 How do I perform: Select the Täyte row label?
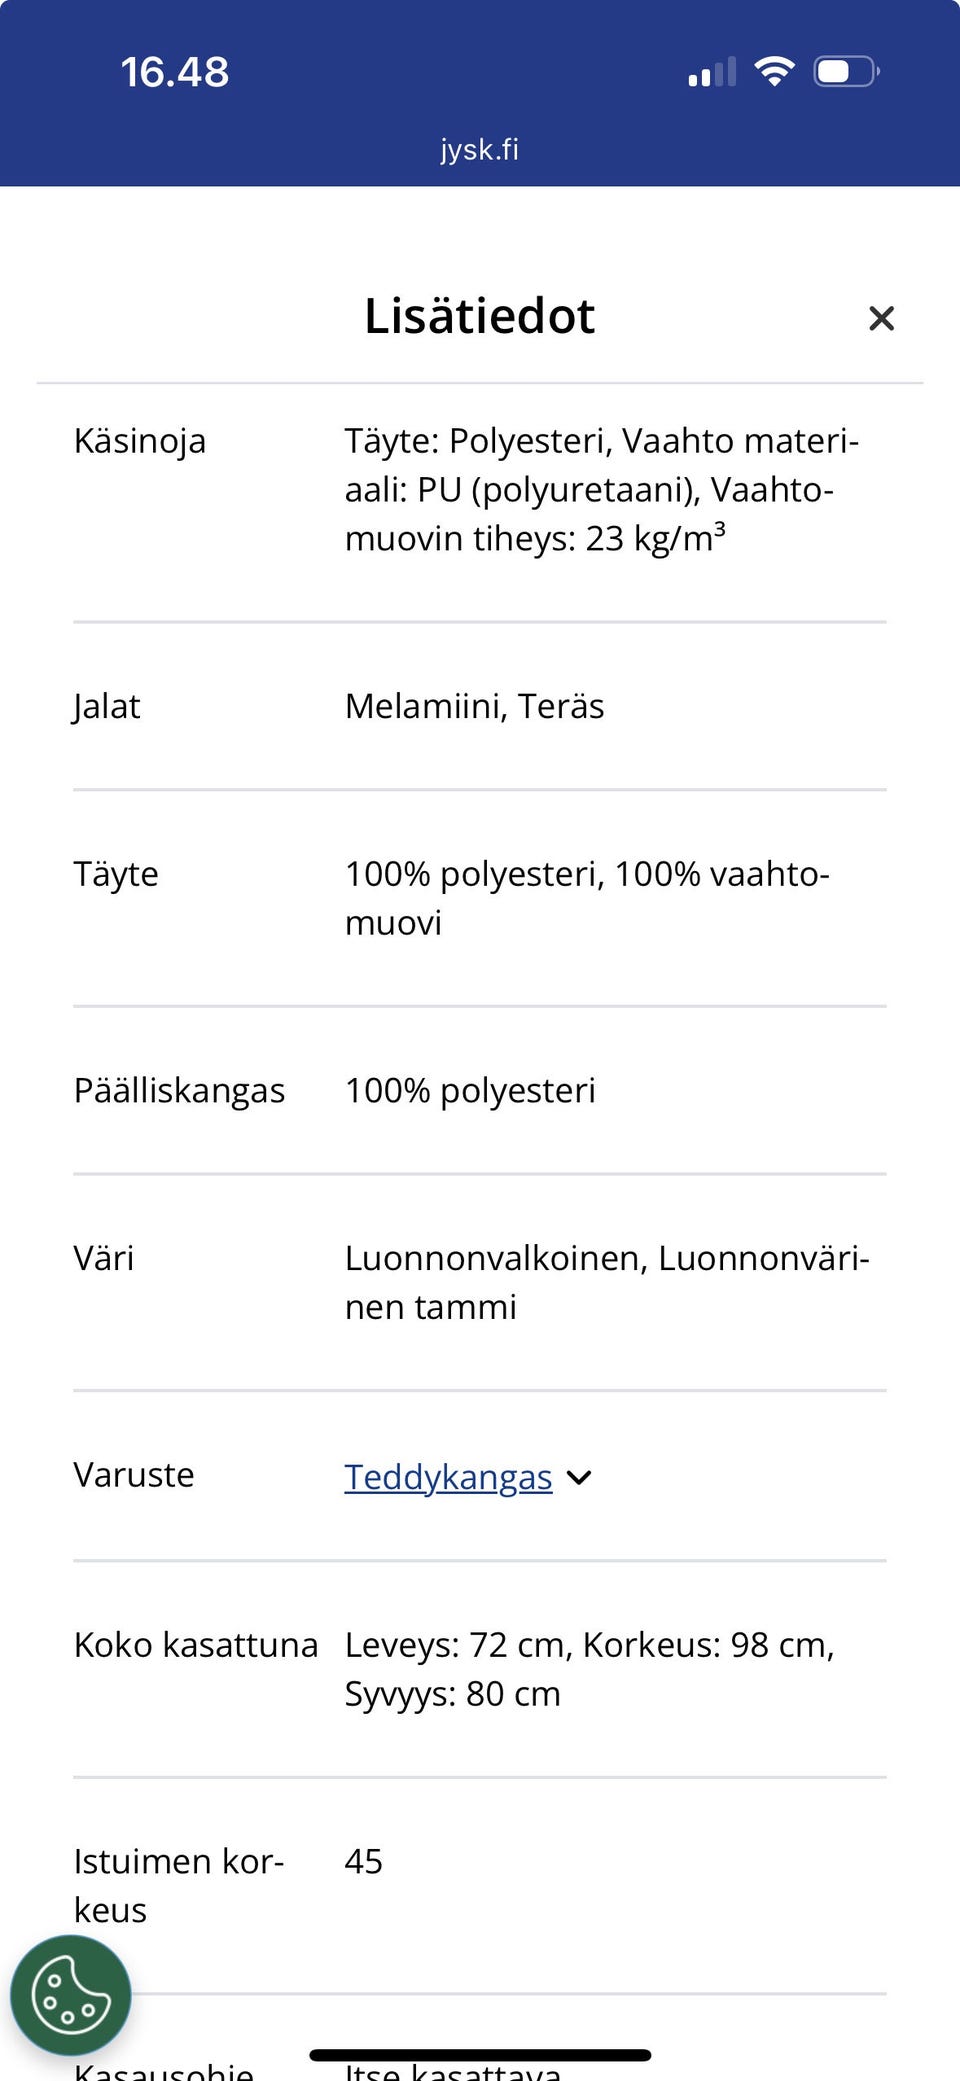[116, 875]
